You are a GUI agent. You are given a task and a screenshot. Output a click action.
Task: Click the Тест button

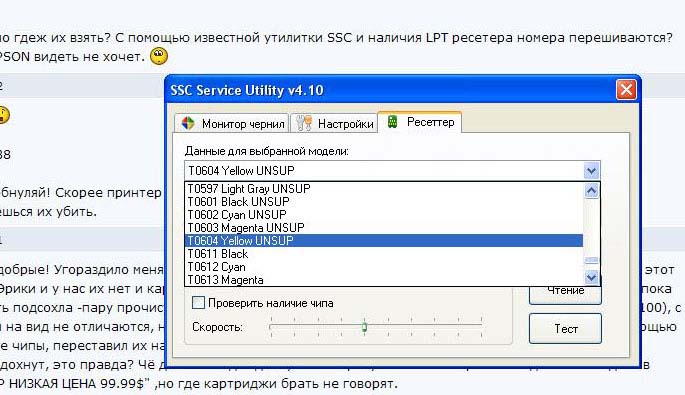[565, 329]
